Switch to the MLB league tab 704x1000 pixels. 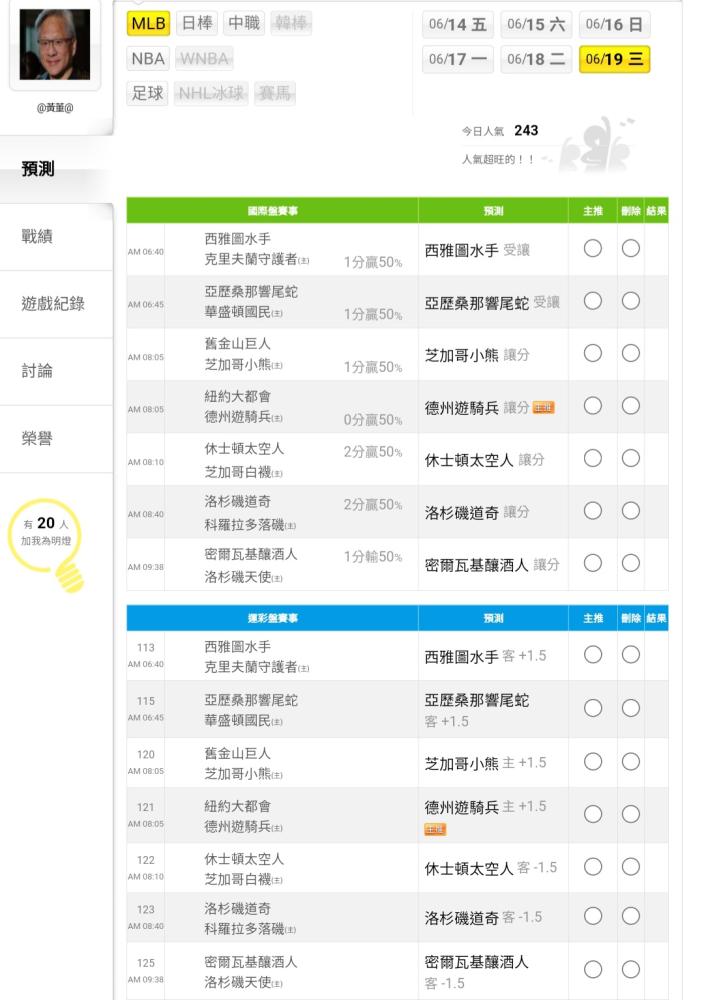148,24
